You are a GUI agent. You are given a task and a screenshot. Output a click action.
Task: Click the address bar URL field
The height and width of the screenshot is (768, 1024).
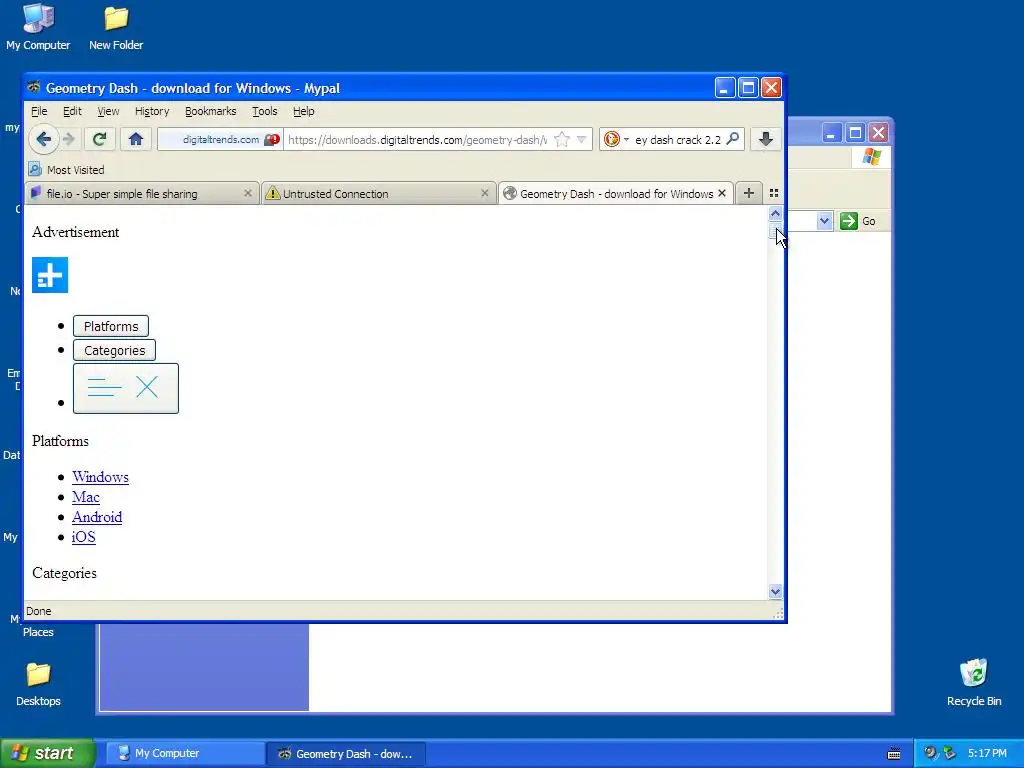click(418, 140)
